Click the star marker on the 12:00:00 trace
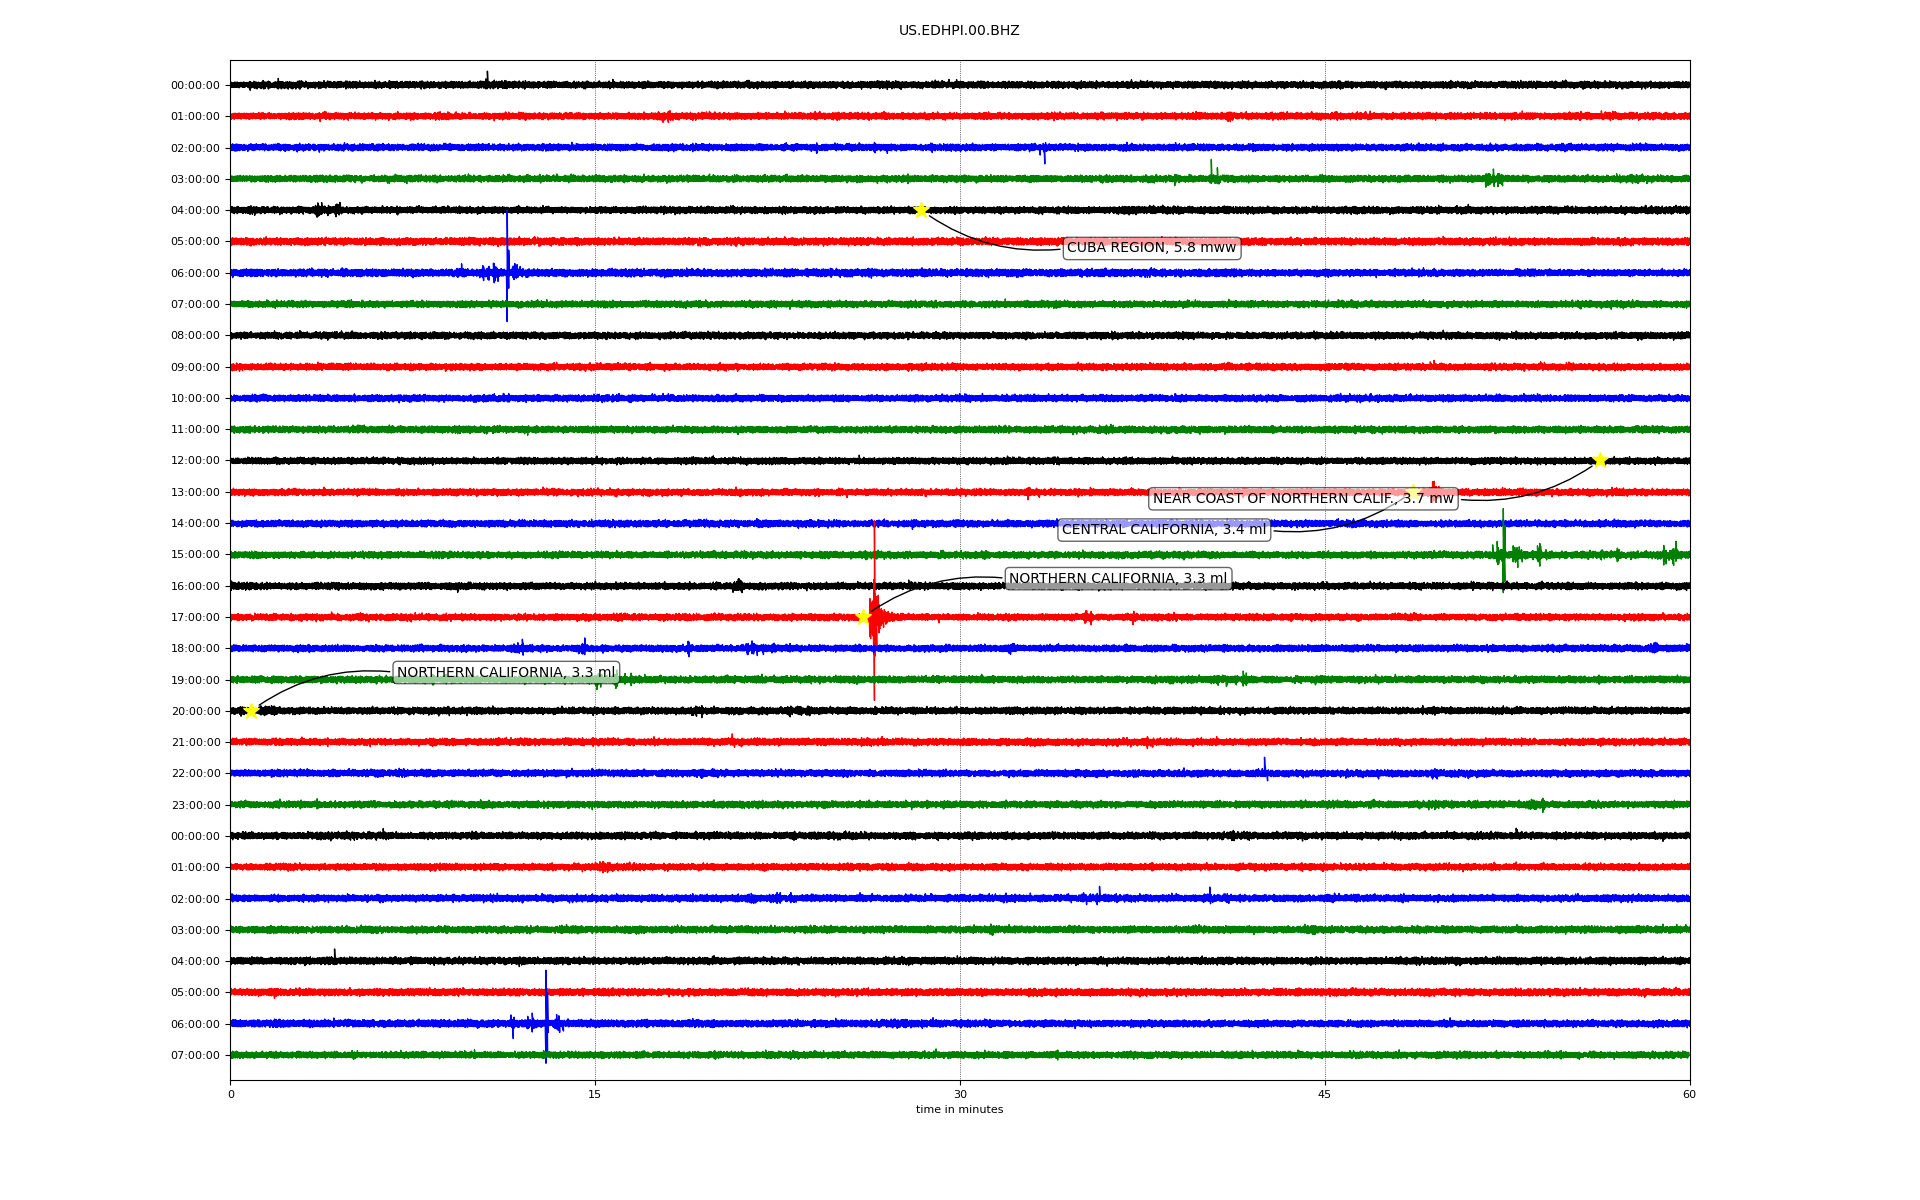The height and width of the screenshot is (1200, 1920). pos(1600,460)
